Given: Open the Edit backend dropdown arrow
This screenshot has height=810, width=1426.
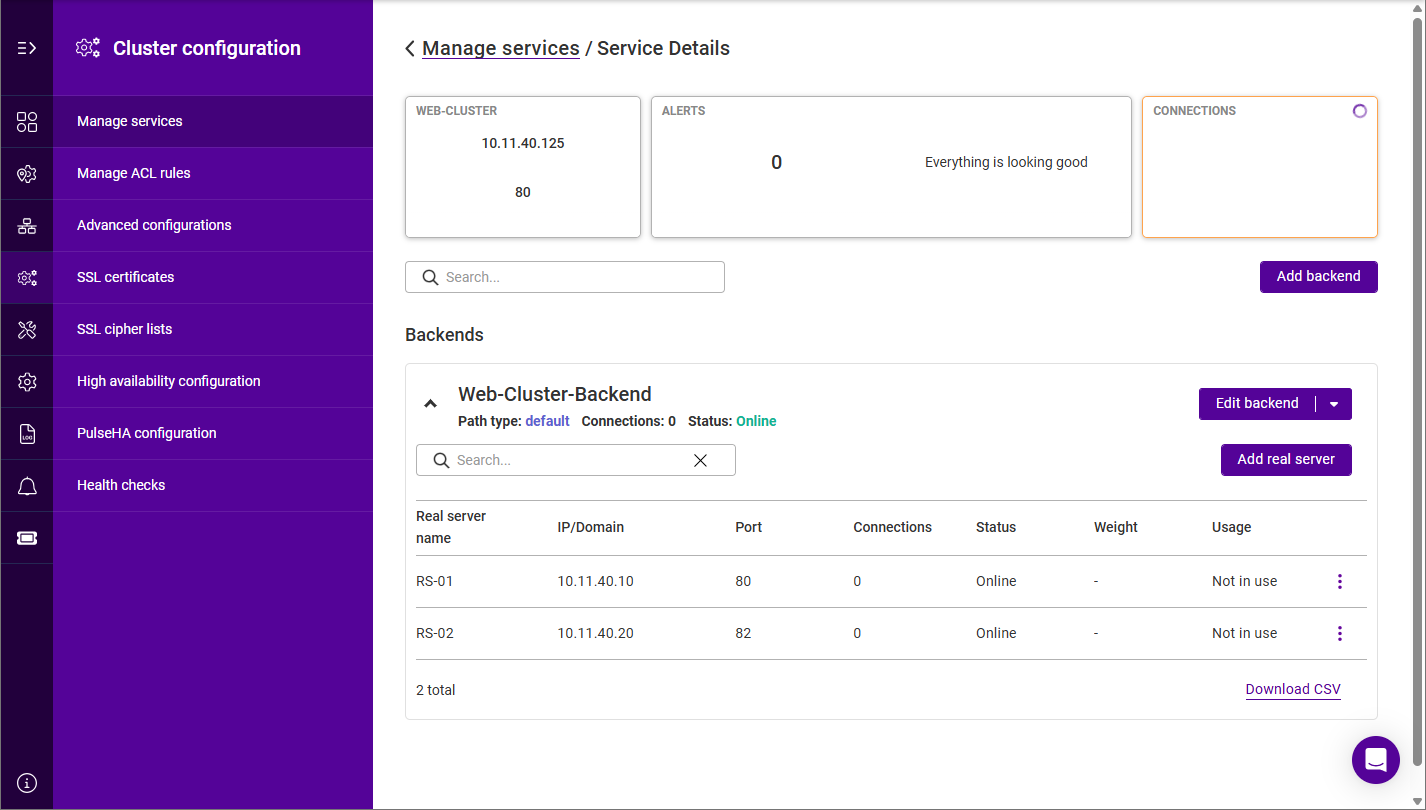Looking at the screenshot, I should point(1334,404).
